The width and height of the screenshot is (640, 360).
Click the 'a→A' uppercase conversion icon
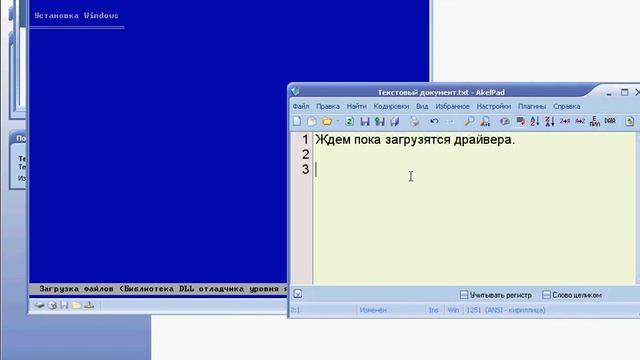[x=565, y=121]
